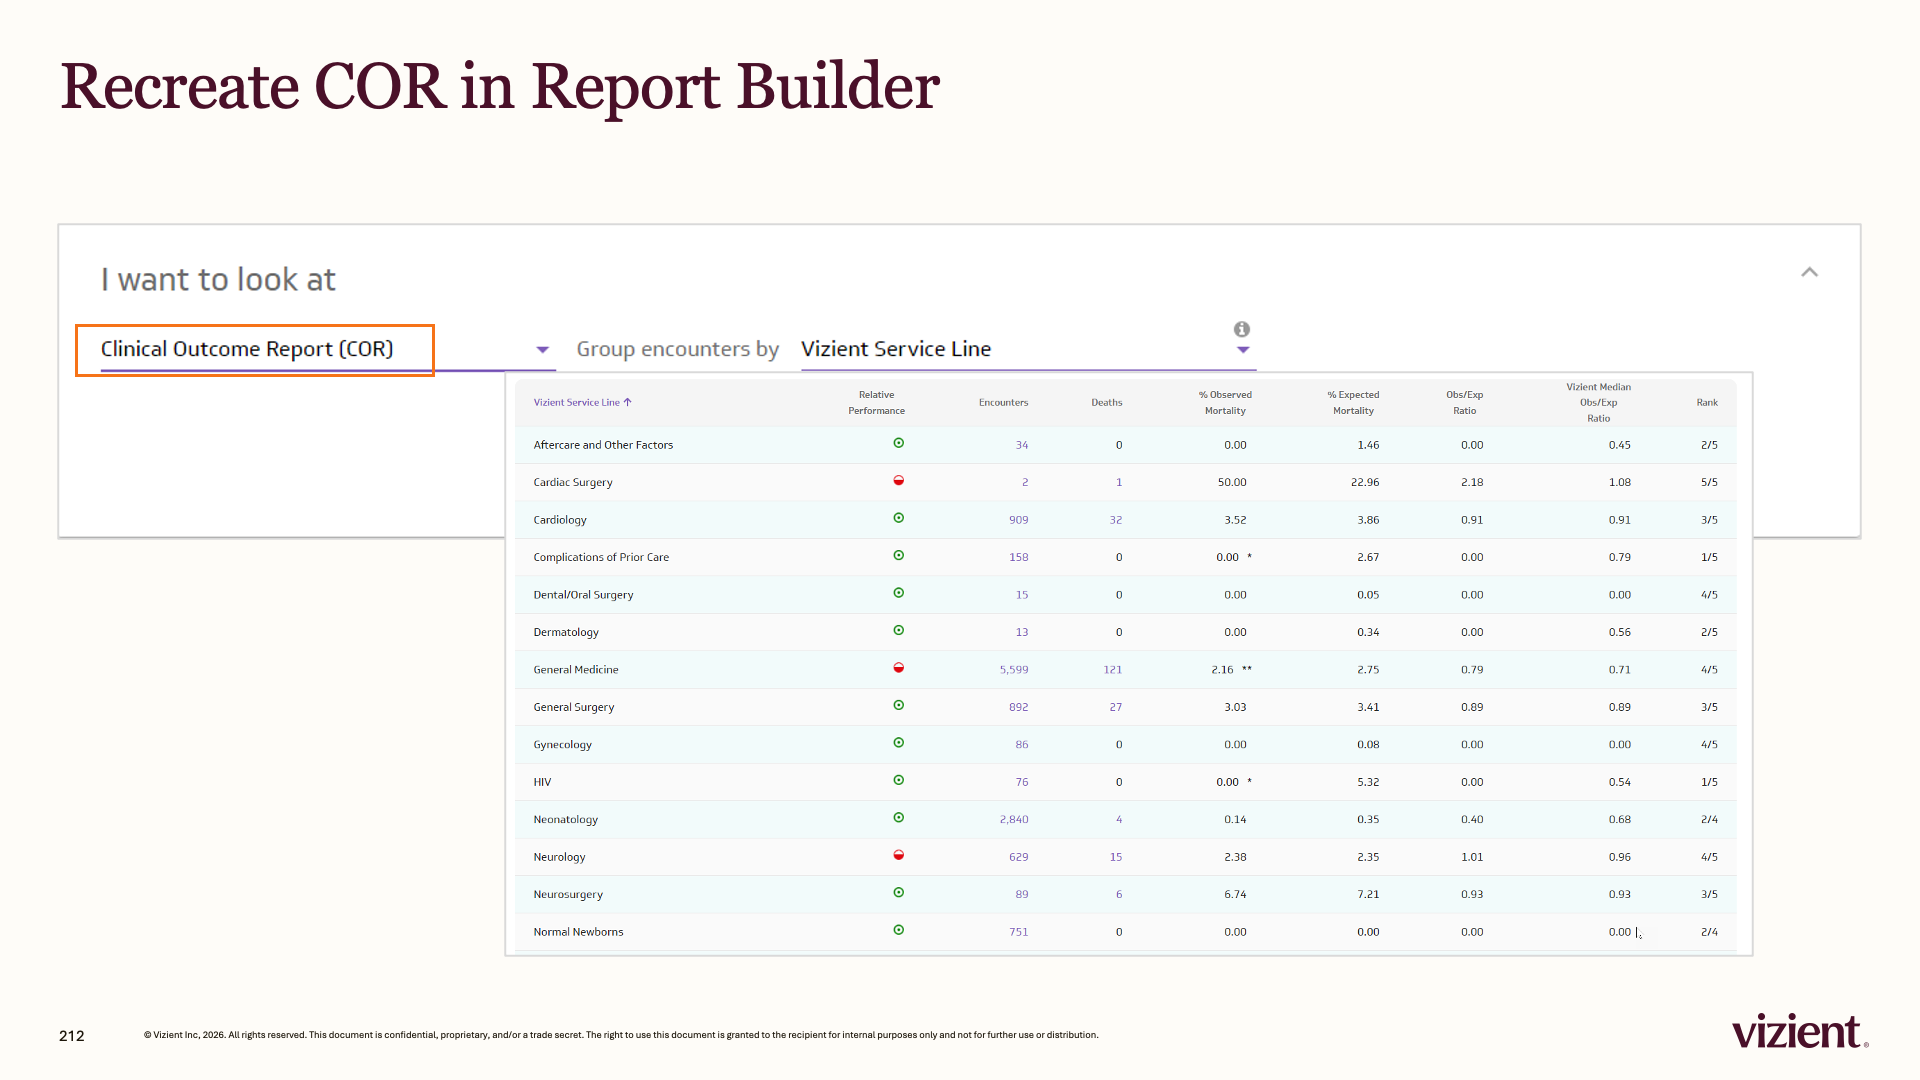Click the Deaths column header
This screenshot has width=1920, height=1080.
coord(1106,403)
